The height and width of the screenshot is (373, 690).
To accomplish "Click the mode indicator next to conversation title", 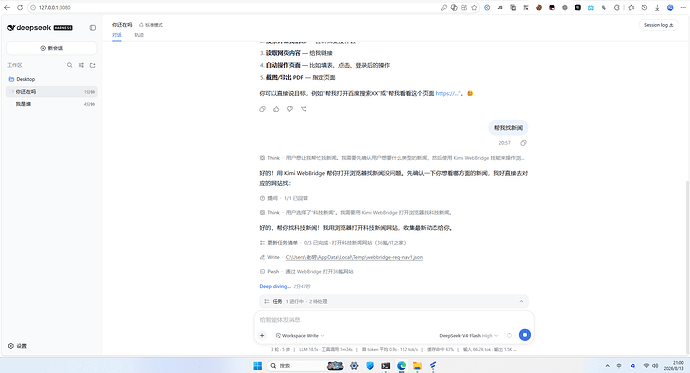I will [x=151, y=25].
